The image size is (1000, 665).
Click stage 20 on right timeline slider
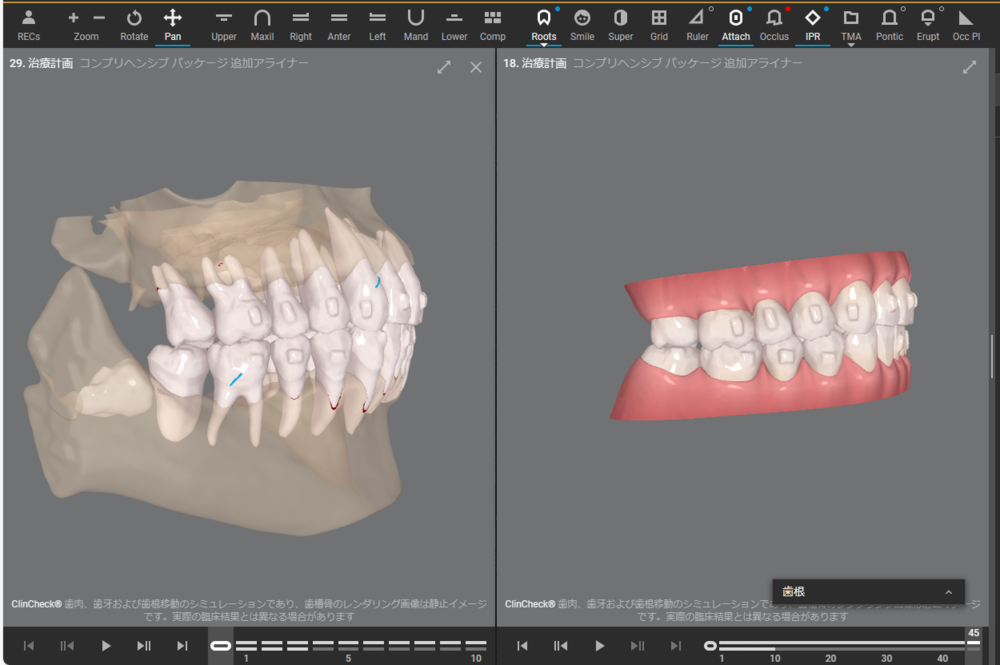click(x=831, y=646)
